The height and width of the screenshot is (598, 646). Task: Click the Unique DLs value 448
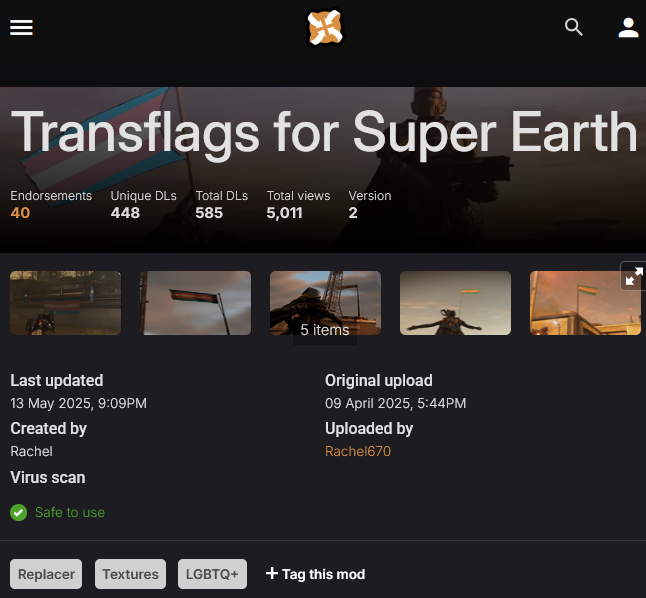coord(125,213)
